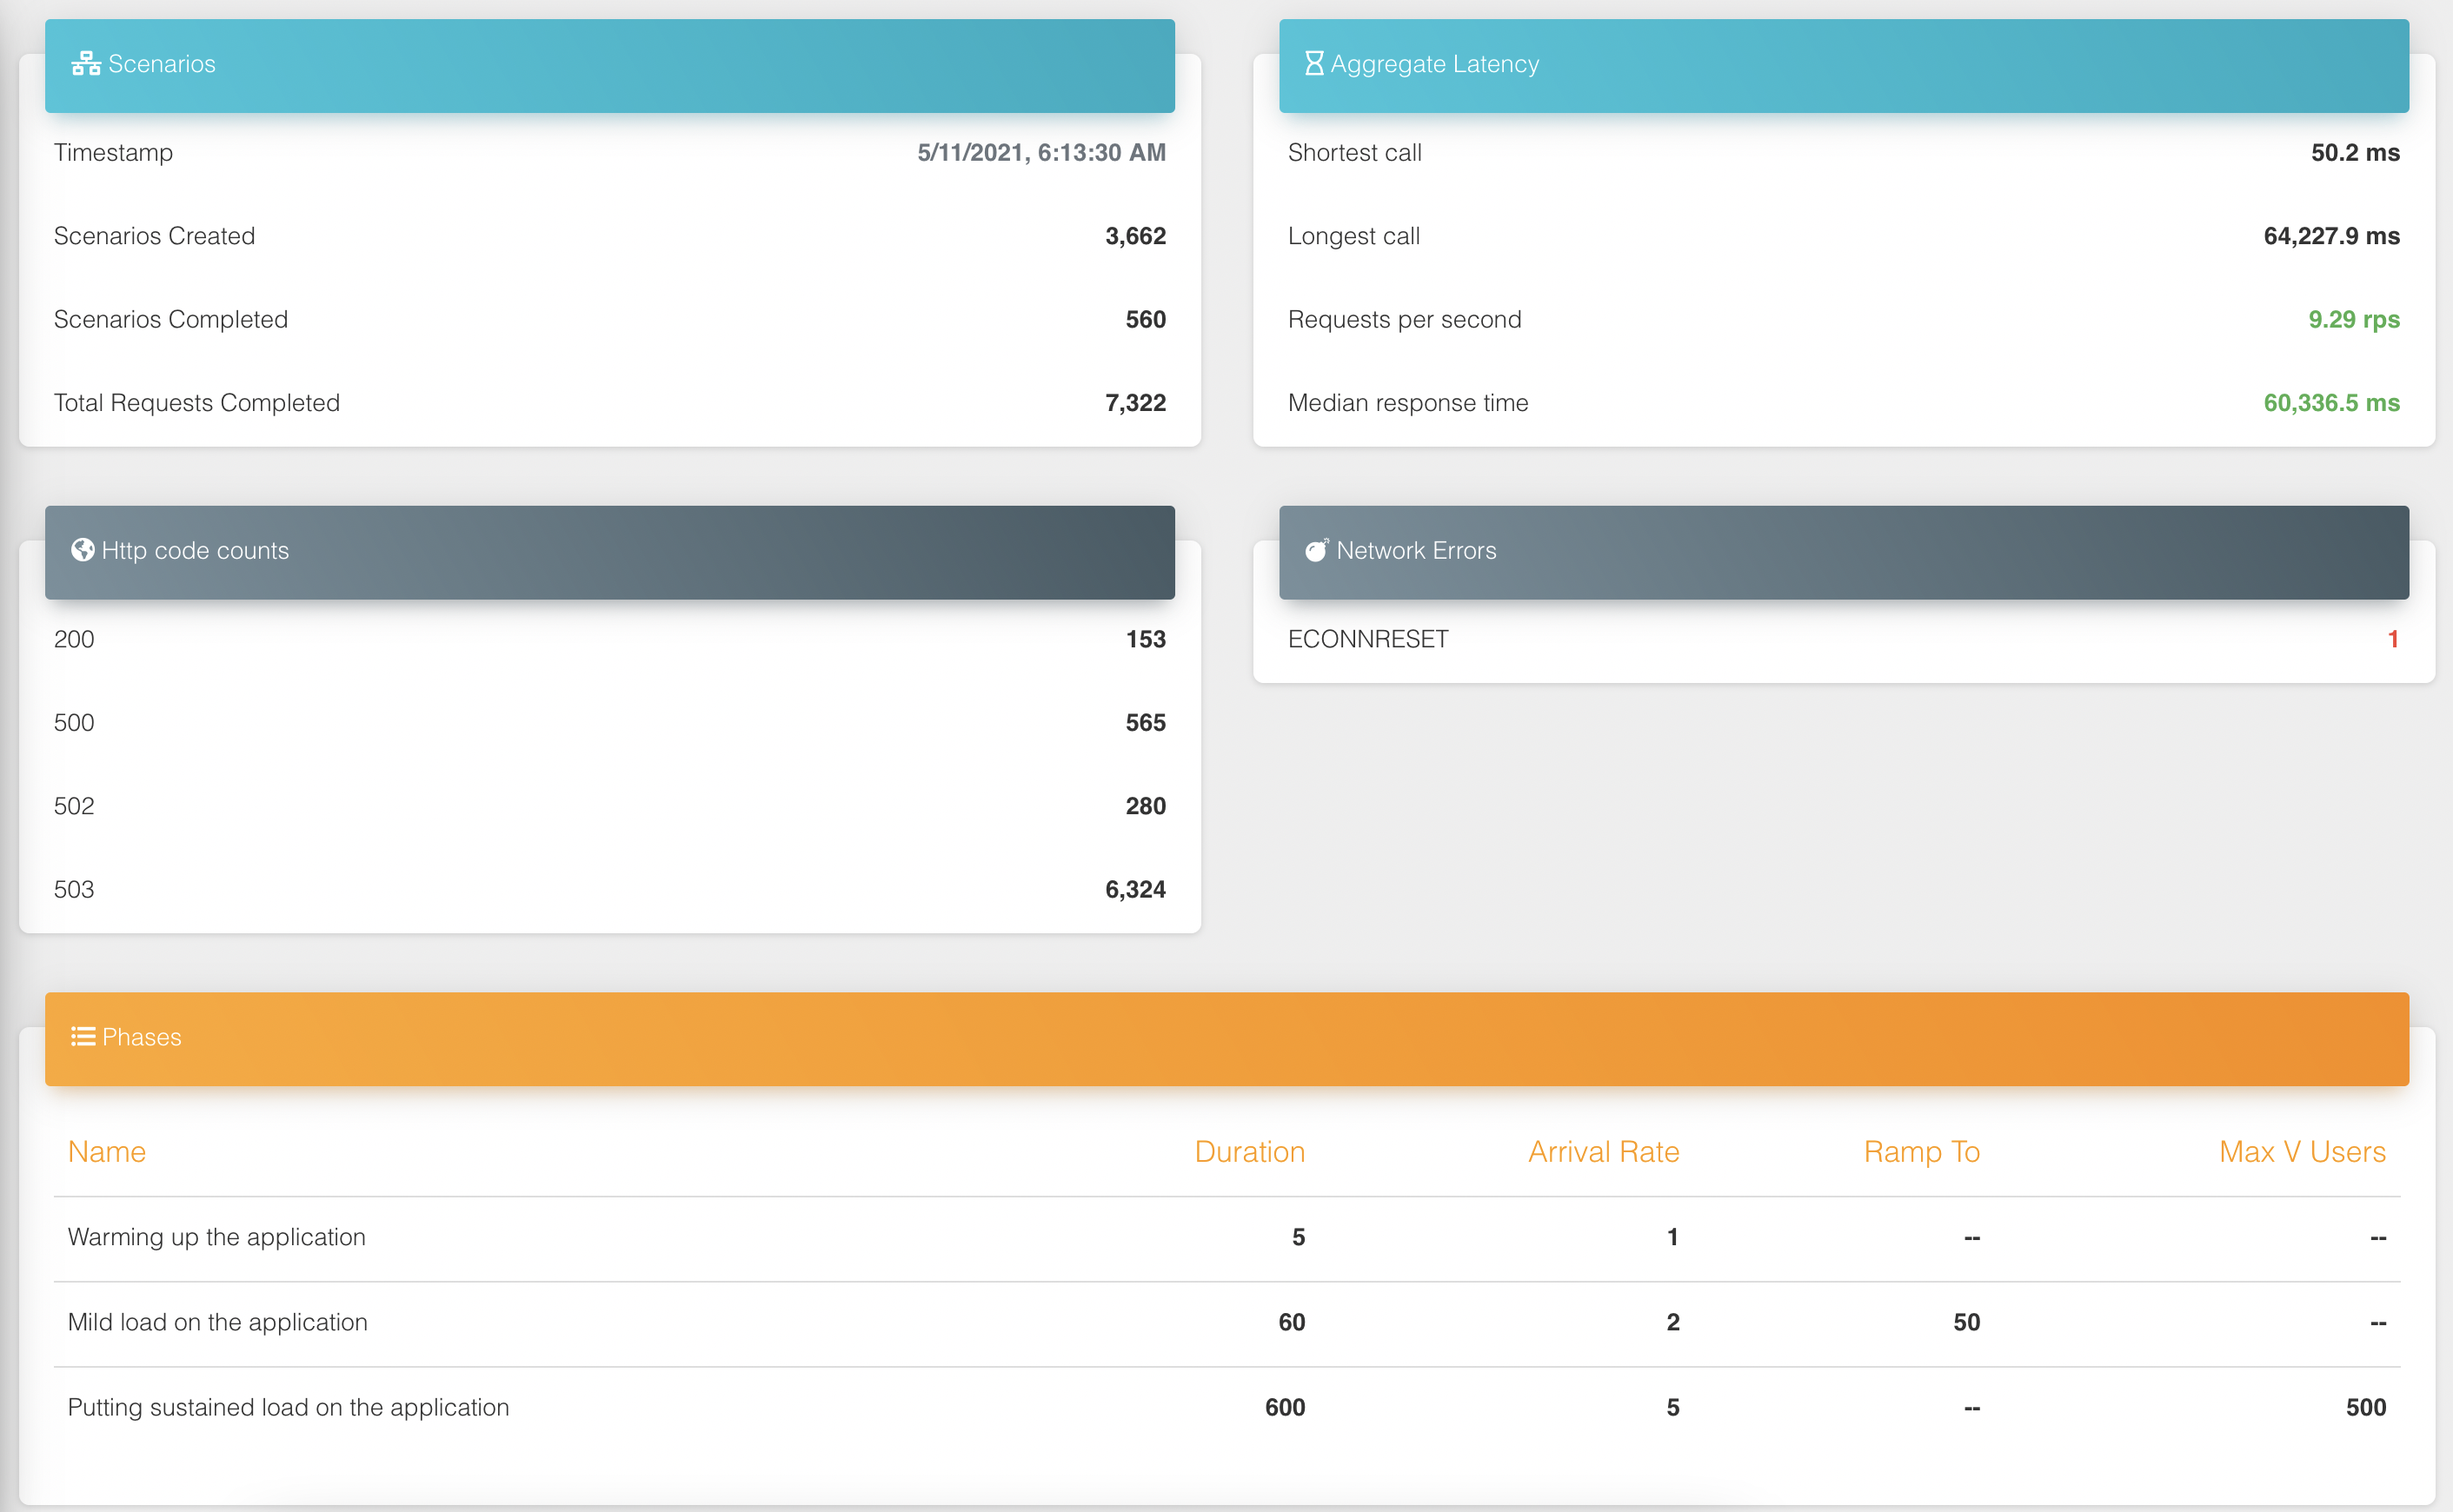Click the Max V Users column header
Screen dimensions: 2453x1512
tap(2302, 1152)
